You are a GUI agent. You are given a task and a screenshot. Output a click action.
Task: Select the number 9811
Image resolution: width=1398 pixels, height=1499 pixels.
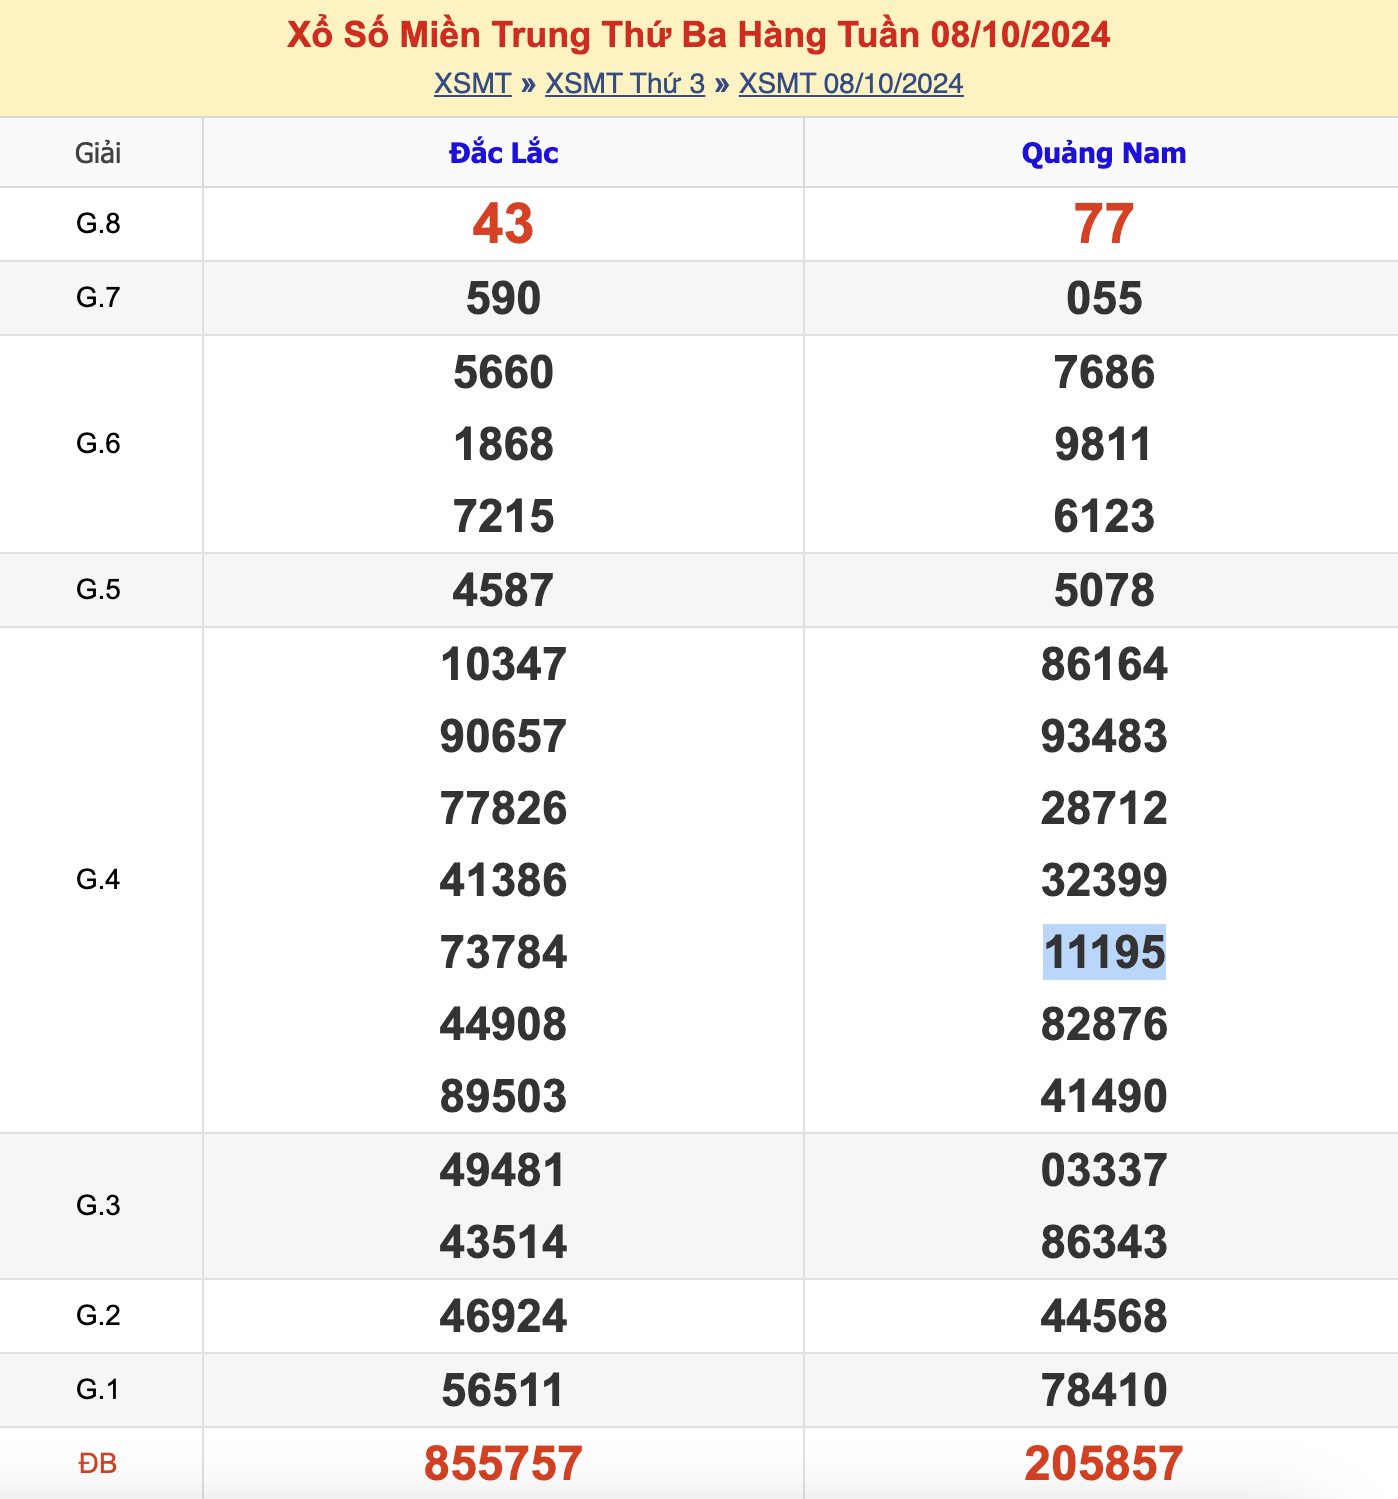1104,444
